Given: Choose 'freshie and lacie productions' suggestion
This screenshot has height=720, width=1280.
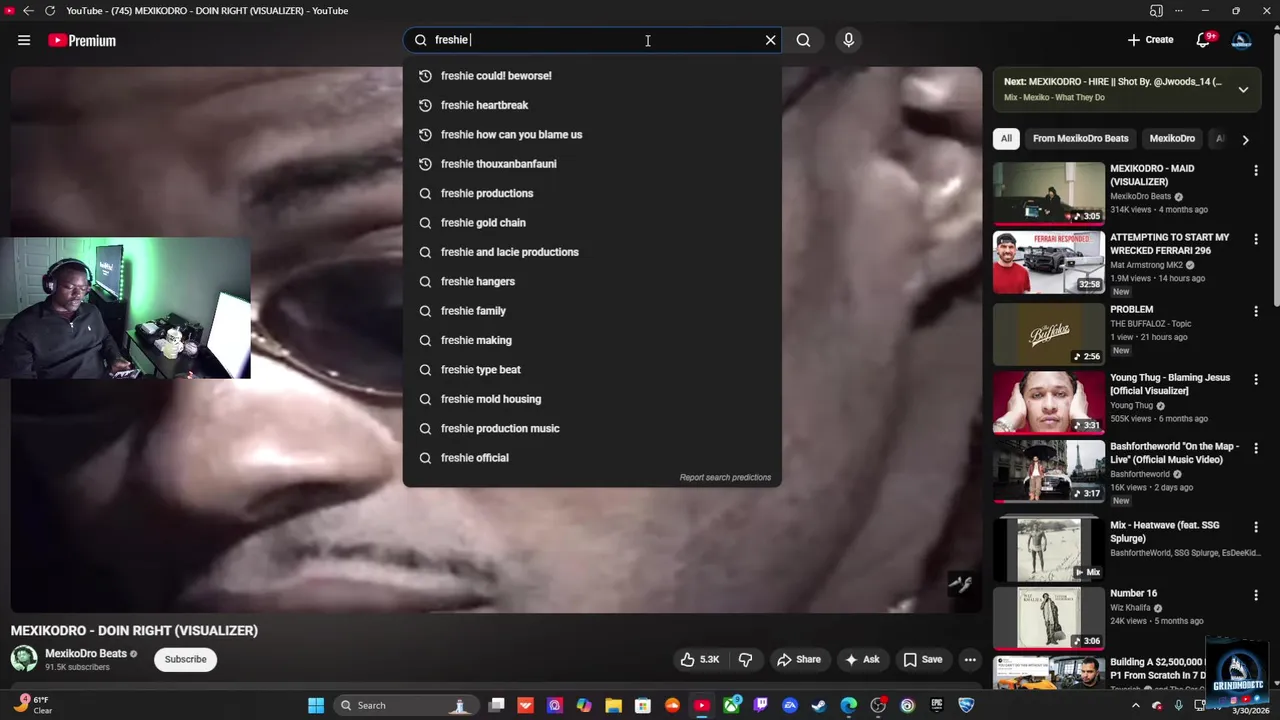Looking at the screenshot, I should click(592, 252).
